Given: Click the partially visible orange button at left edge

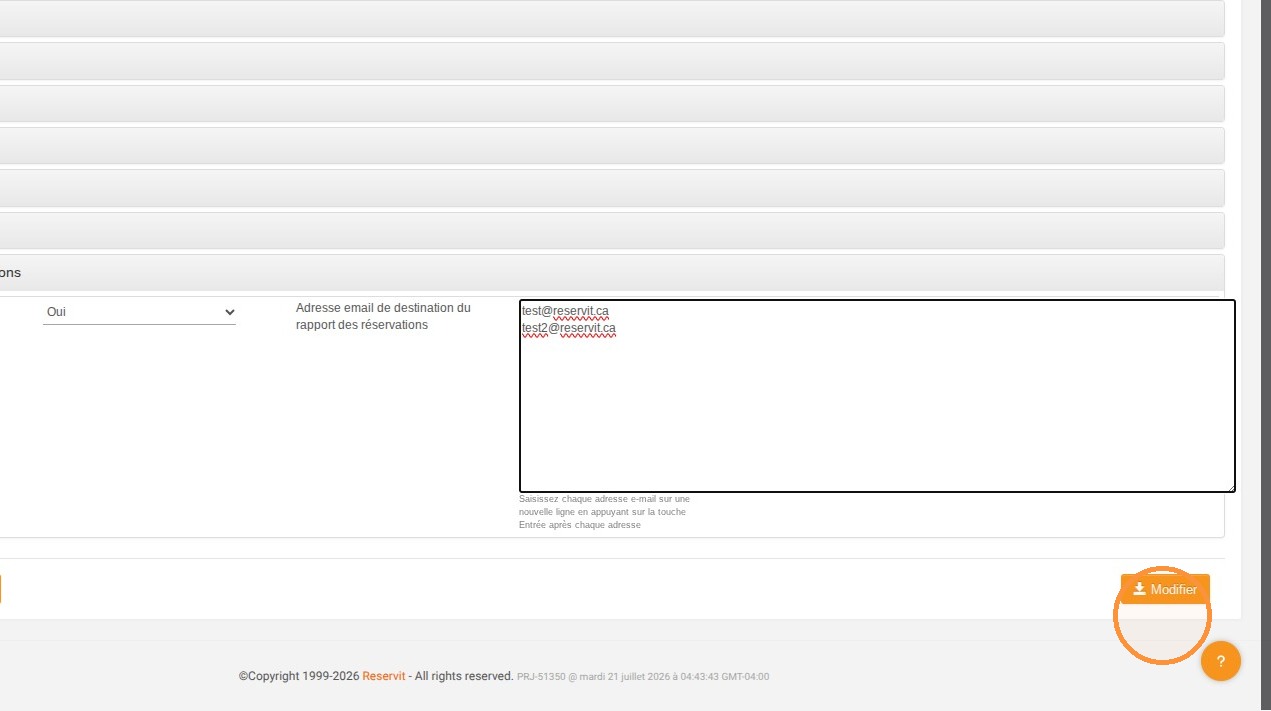Looking at the screenshot, I should (1, 589).
